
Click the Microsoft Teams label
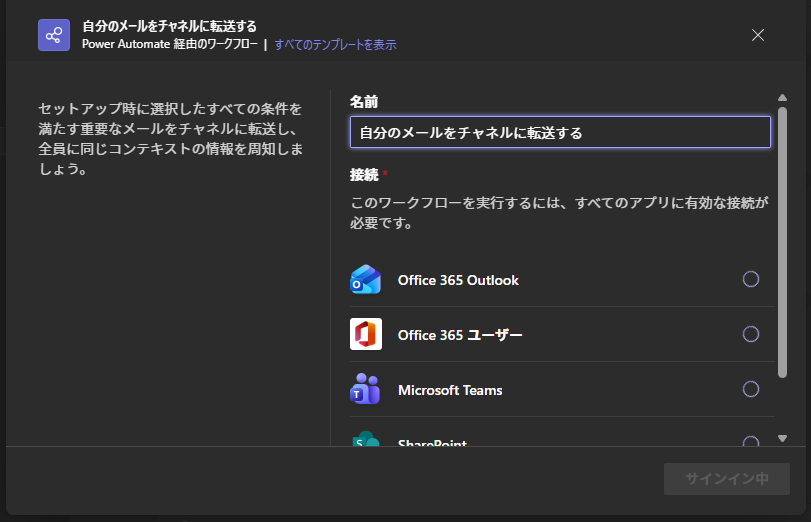pos(450,390)
